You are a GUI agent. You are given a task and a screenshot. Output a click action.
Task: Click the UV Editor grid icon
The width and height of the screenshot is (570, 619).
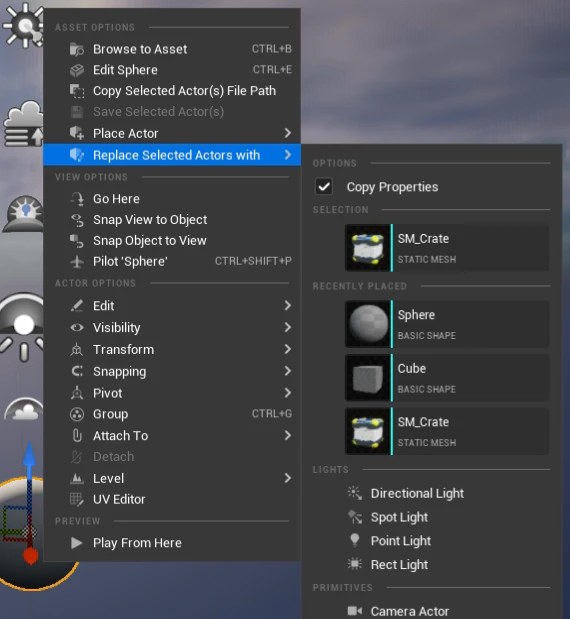(77, 499)
